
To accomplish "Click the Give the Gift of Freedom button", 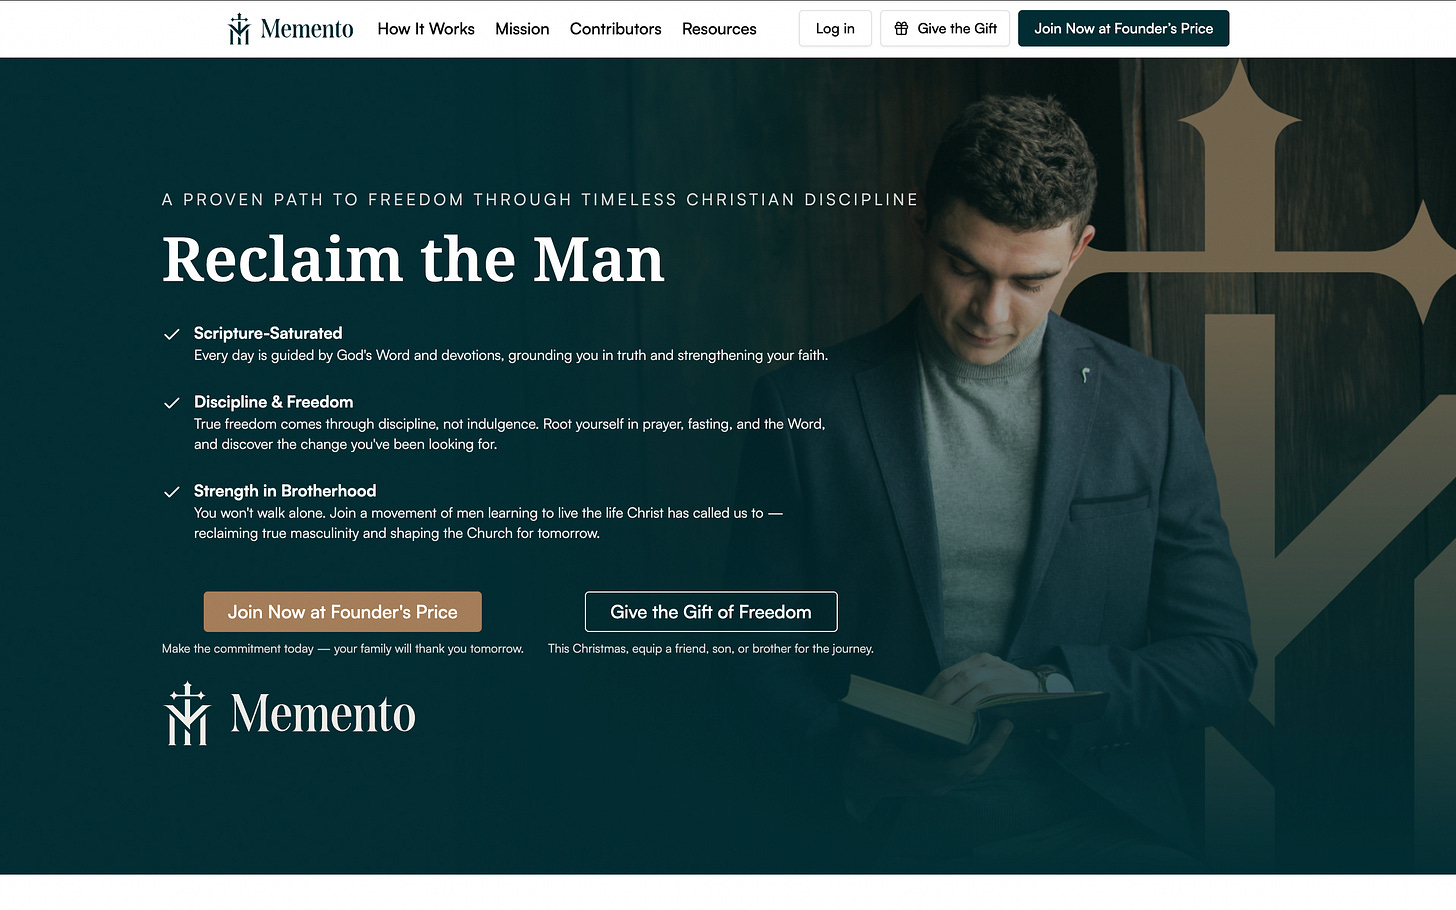I will click(x=711, y=612).
